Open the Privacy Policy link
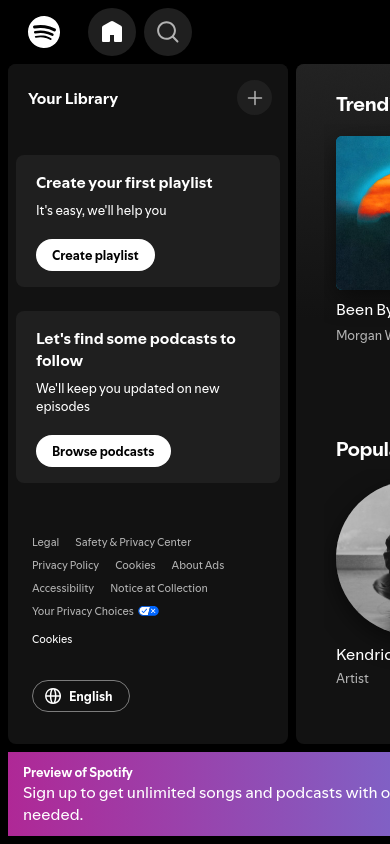This screenshot has width=390, height=844. pos(66,565)
